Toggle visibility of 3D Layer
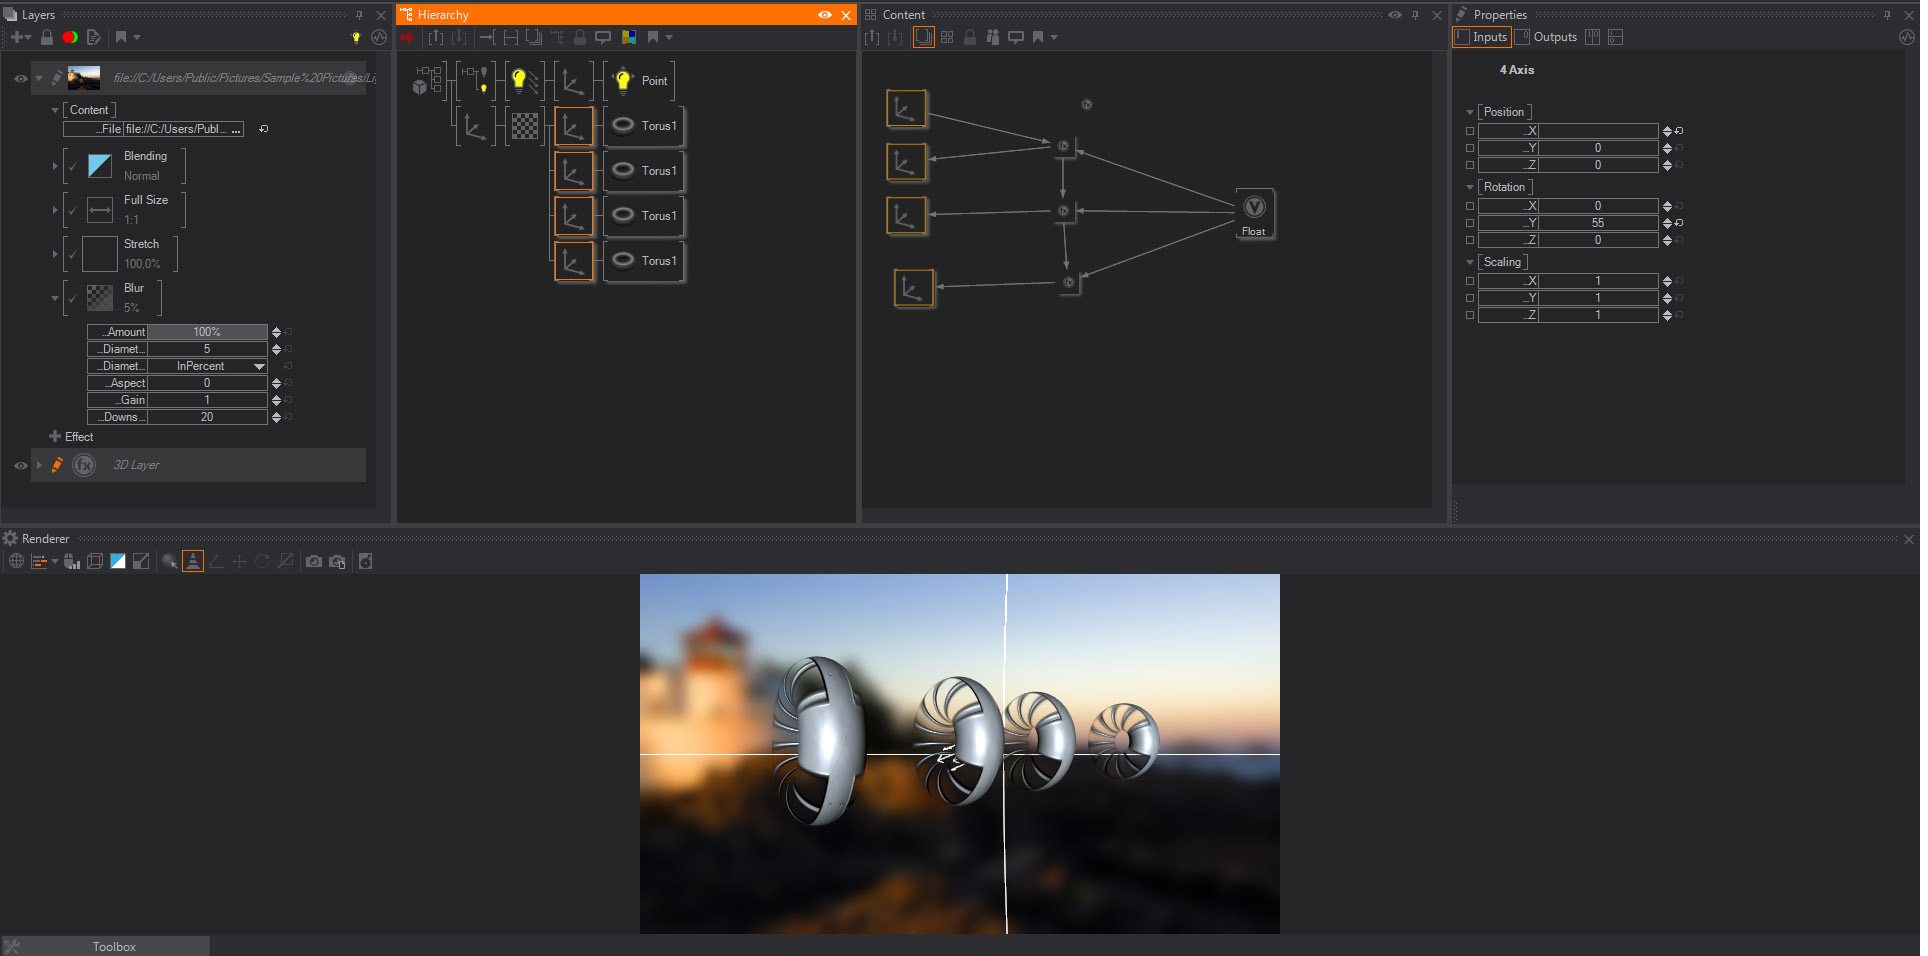Image resolution: width=1928 pixels, height=956 pixels. [20, 465]
